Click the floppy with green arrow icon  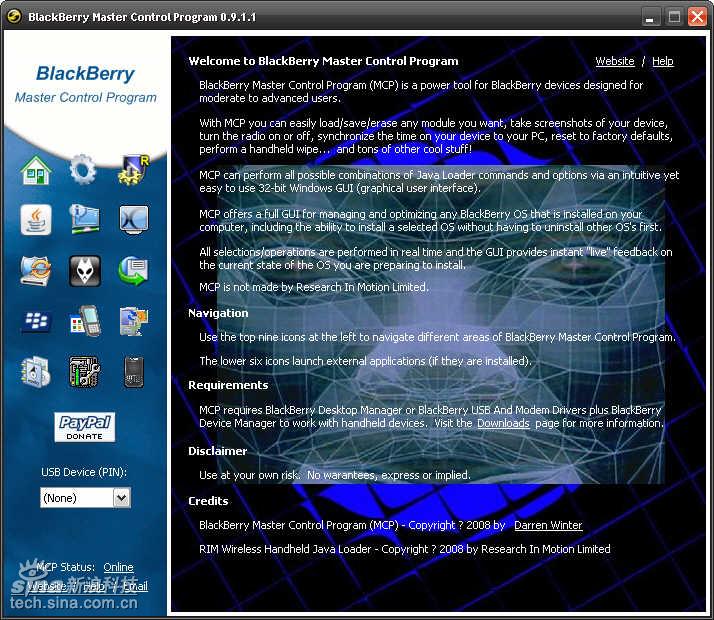tap(133, 271)
